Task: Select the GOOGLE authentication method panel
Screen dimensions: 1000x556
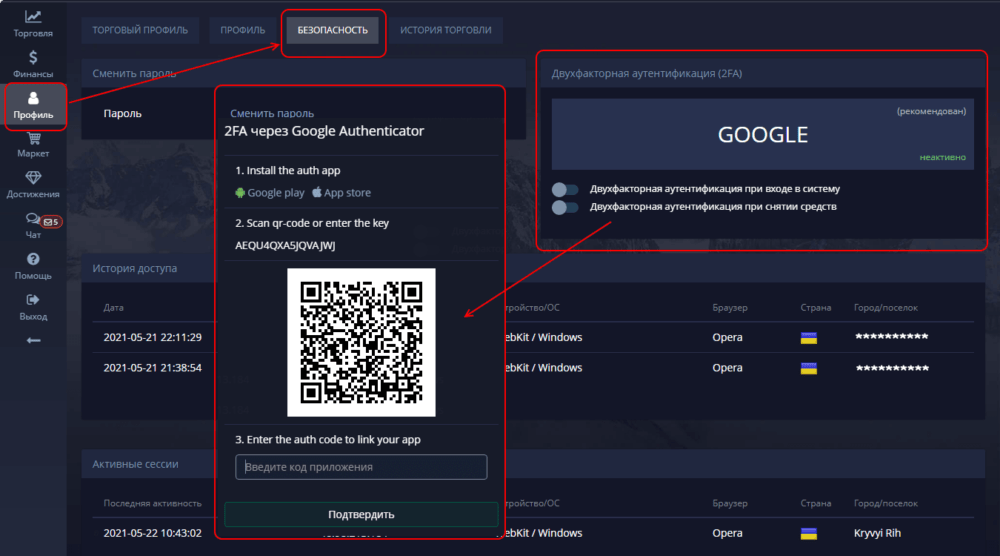Action: point(762,135)
